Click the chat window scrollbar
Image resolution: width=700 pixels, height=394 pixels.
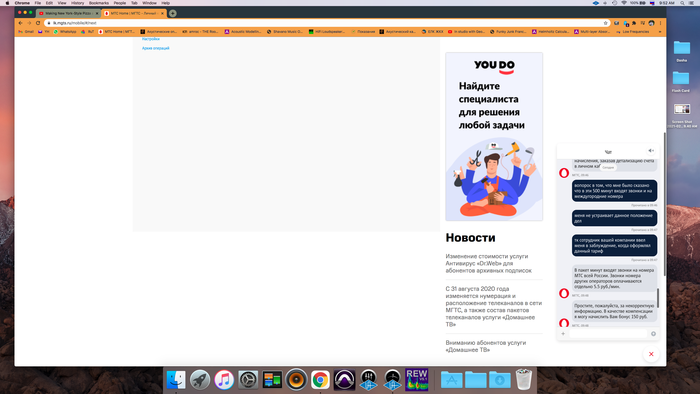(658, 298)
